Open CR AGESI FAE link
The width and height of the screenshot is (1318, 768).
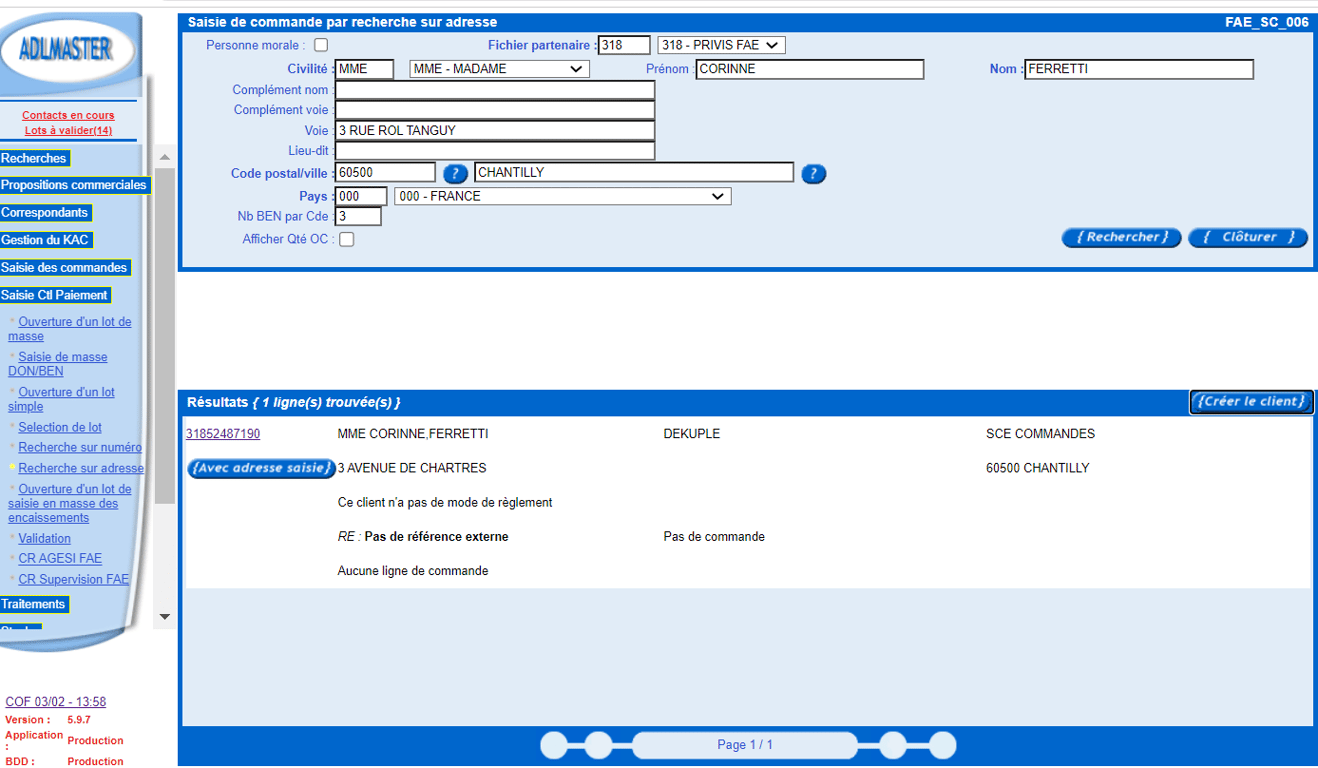coord(60,559)
